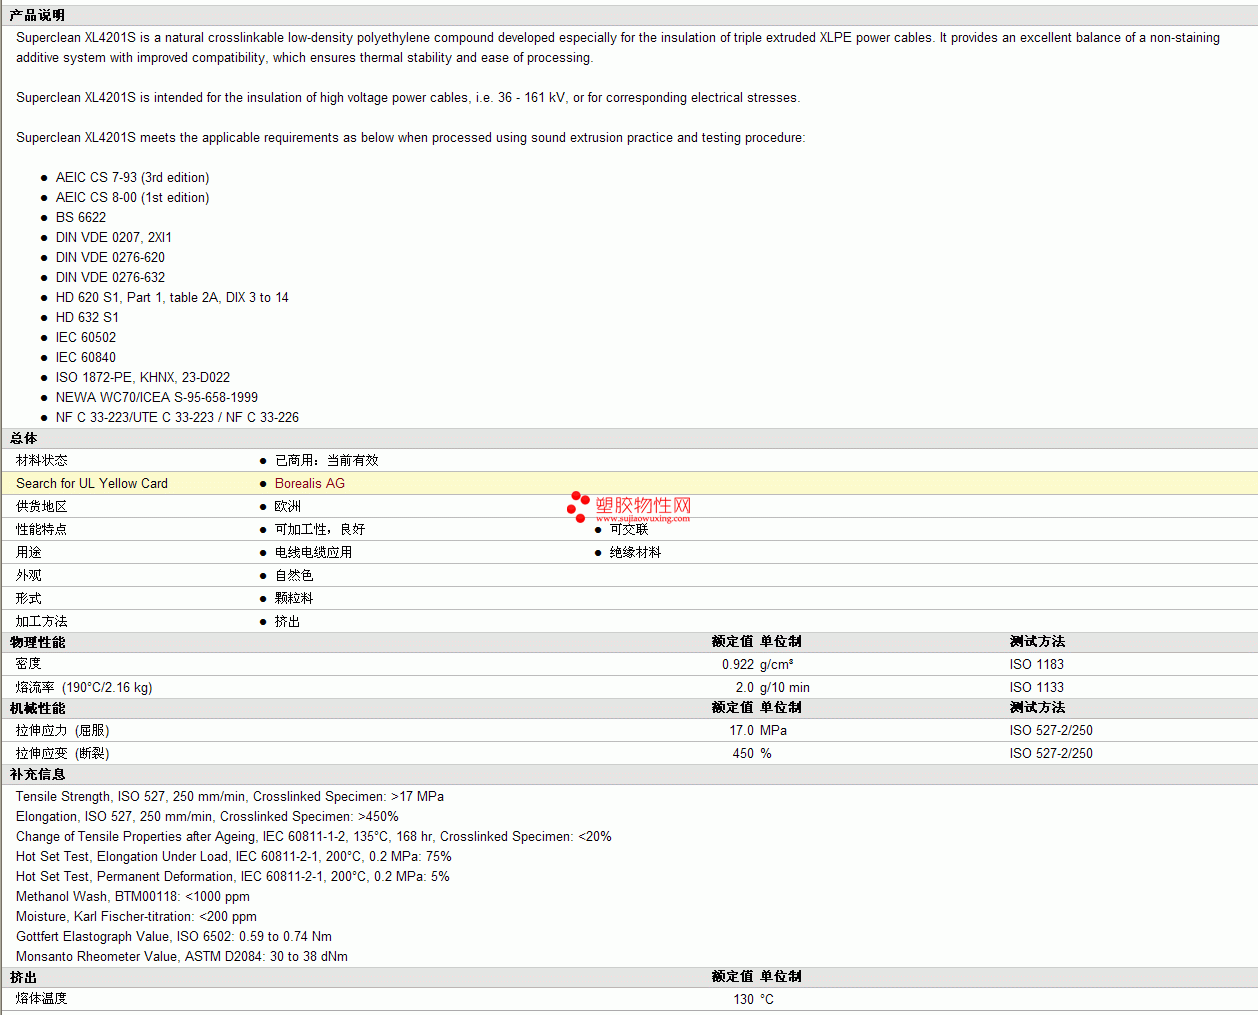Click the 物理性能 section header
This screenshot has height=1015, width=1258.
pyautogui.click(x=38, y=642)
